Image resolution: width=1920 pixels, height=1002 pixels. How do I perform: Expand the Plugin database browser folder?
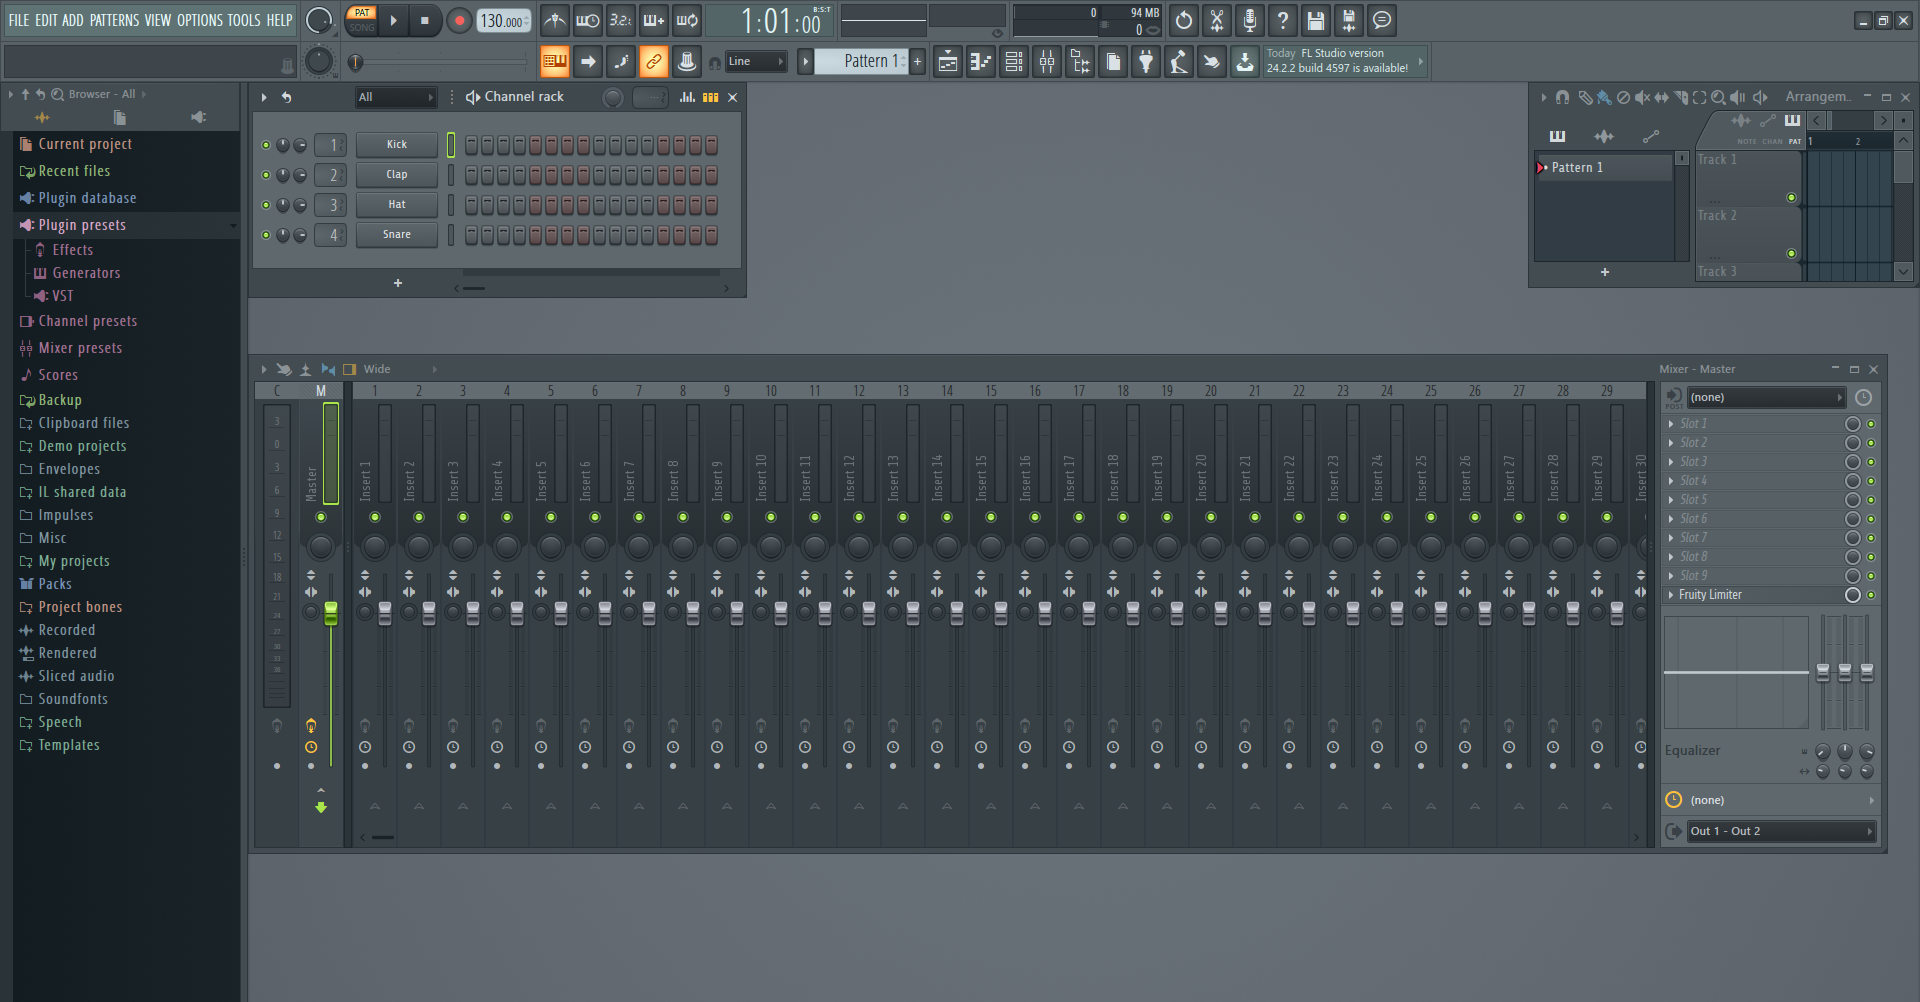click(87, 198)
